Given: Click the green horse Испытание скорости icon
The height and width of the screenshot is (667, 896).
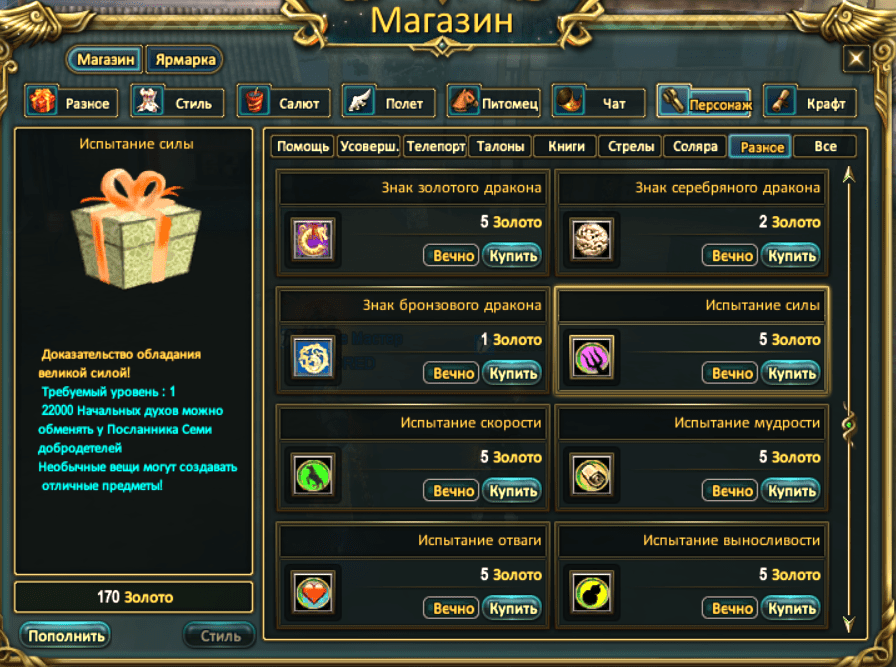Looking at the screenshot, I should [313, 475].
